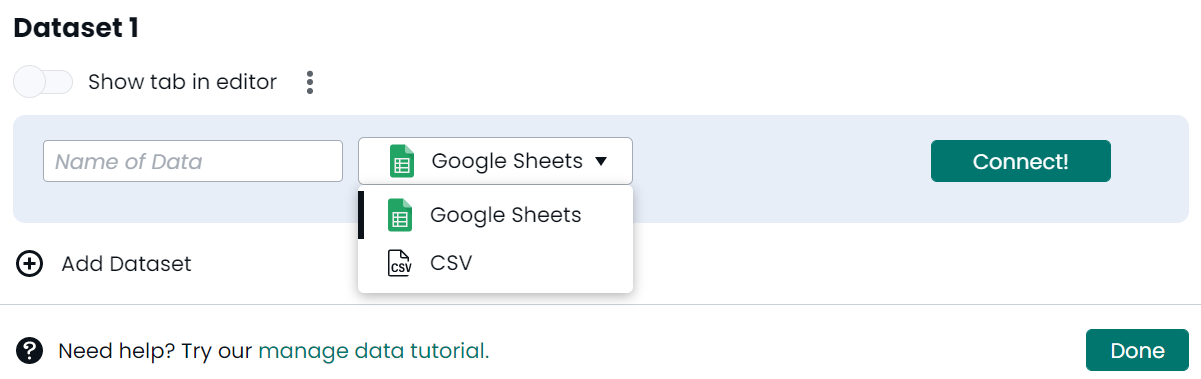Toggle the Show tab in editor switch
Viewport: 1201px width, 379px height.
pyautogui.click(x=44, y=82)
